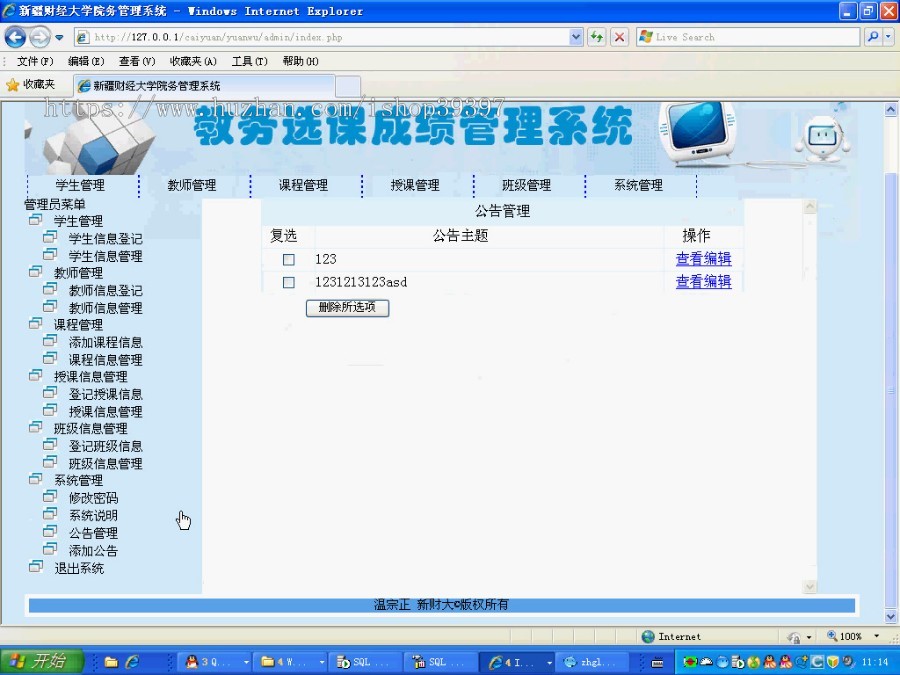Viewport: 900px width, 675px height.
Task: Collapse the 系统管理 tree node icon
Action: (x=36, y=479)
